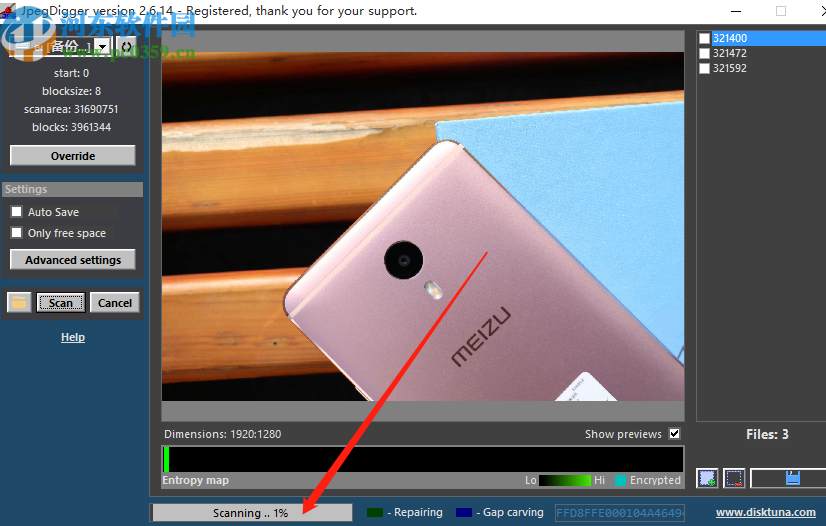Click the Dimensions: 1920:1280 label
Image resolution: width=826 pixels, height=526 pixels.
point(222,434)
